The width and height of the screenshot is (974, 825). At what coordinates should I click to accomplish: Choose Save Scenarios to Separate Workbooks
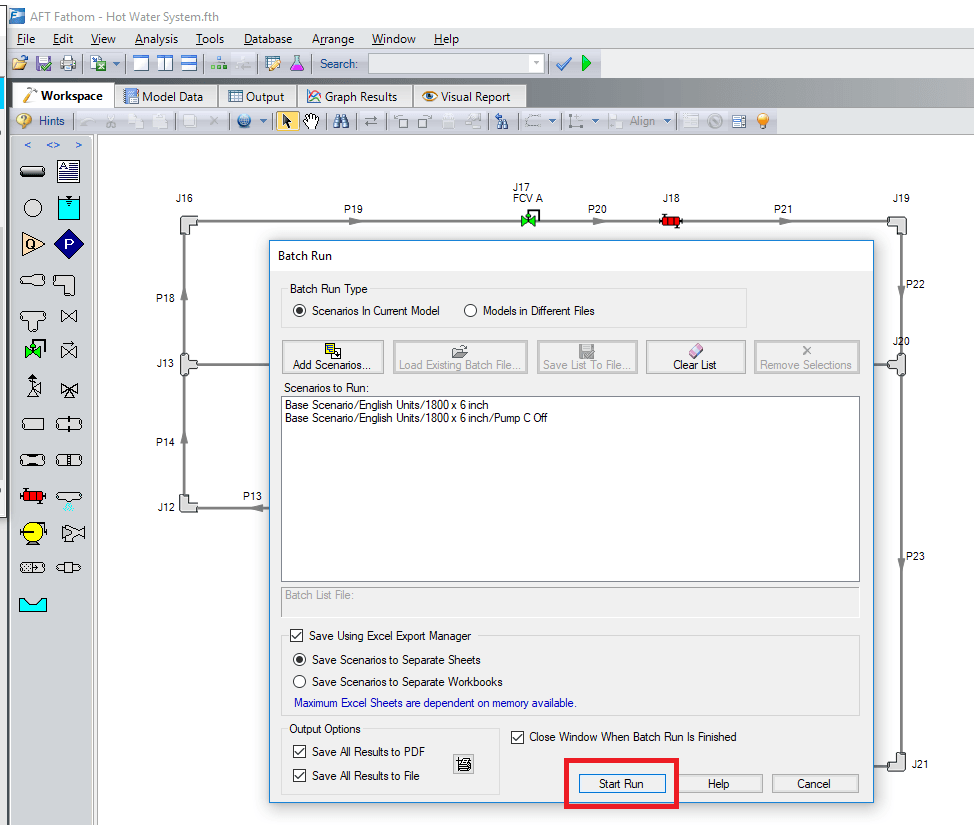pos(398,681)
